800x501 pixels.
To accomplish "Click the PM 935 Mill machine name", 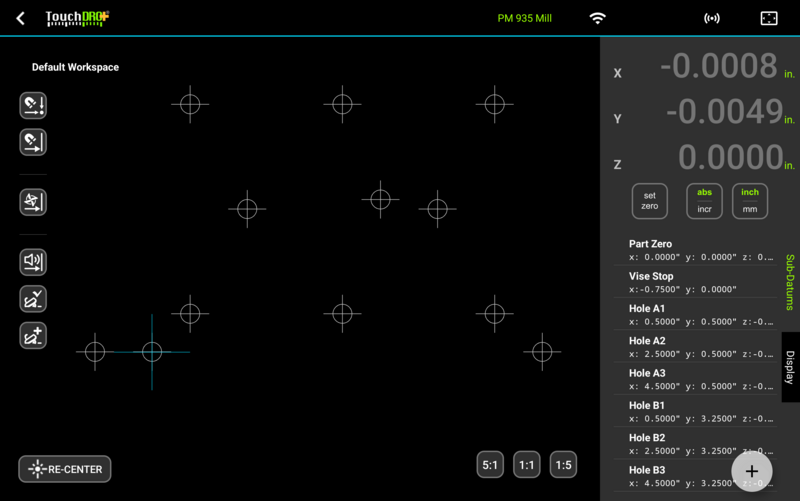I will point(524,18).
